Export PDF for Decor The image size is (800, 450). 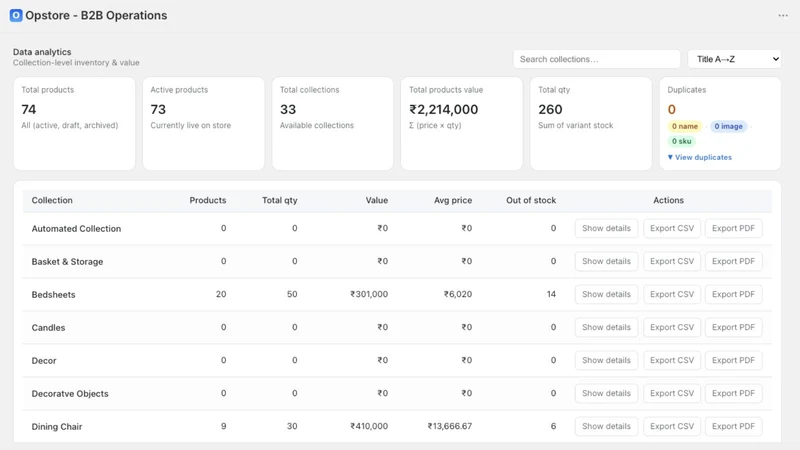[x=733, y=360]
